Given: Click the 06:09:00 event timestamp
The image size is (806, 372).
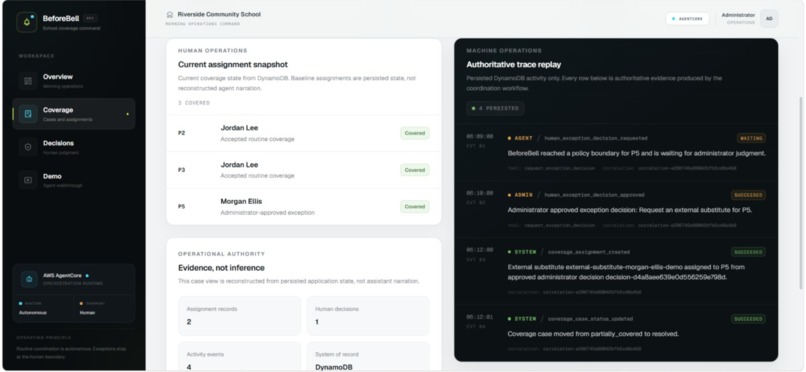Looking at the screenshot, I should (x=480, y=137).
